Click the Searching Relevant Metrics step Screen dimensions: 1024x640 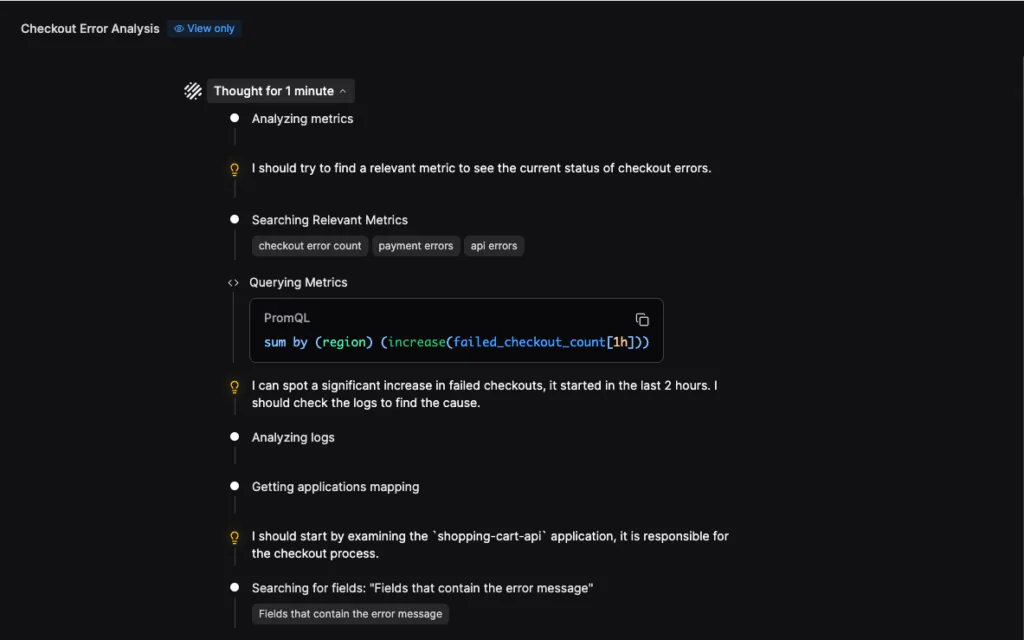pyautogui.click(x=330, y=220)
